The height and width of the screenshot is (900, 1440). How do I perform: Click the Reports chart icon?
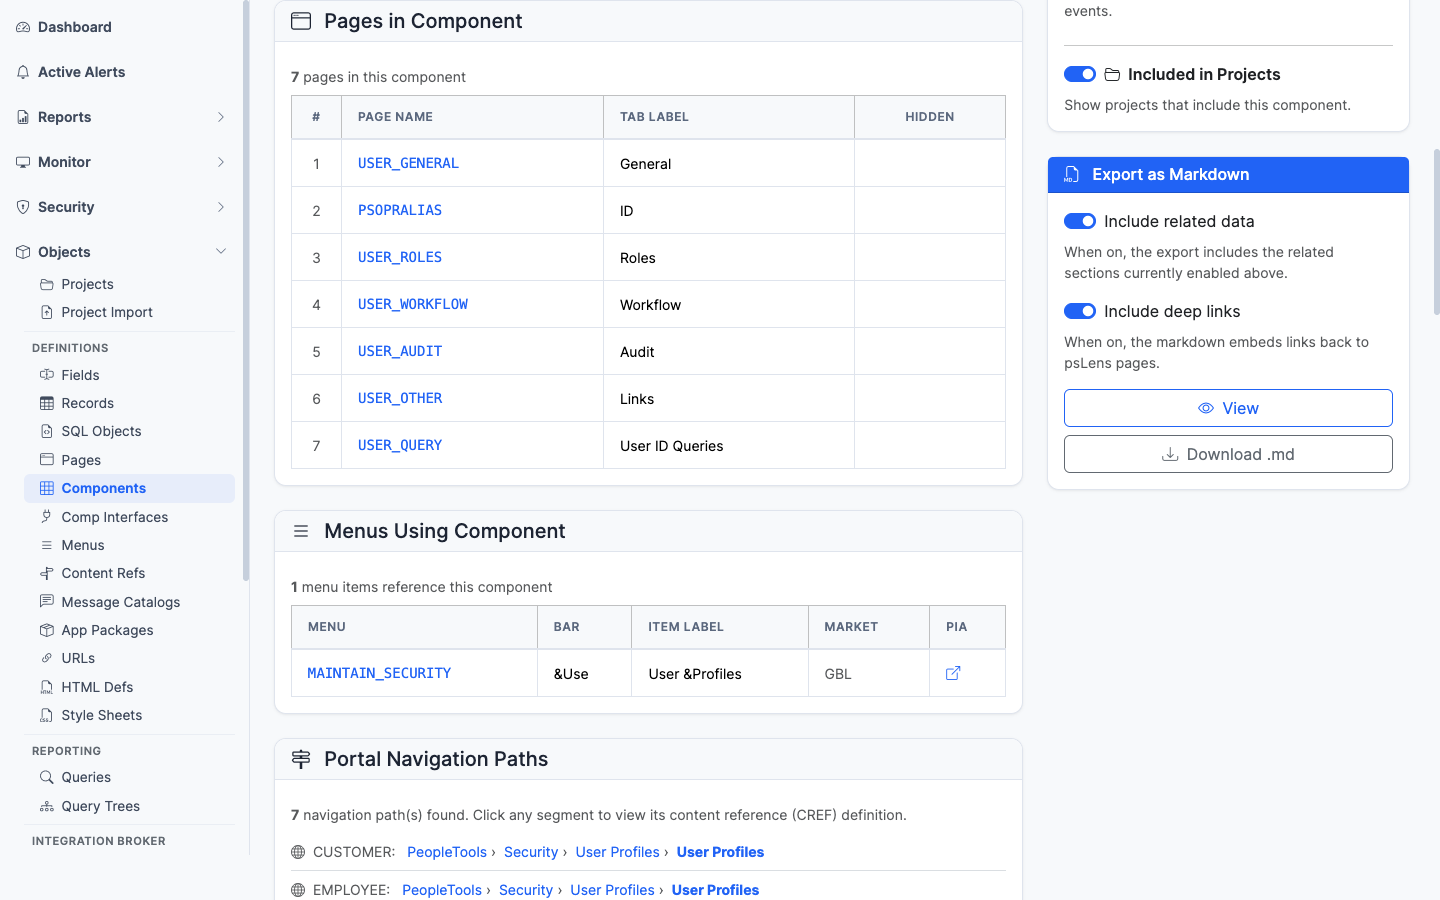pyautogui.click(x=23, y=117)
